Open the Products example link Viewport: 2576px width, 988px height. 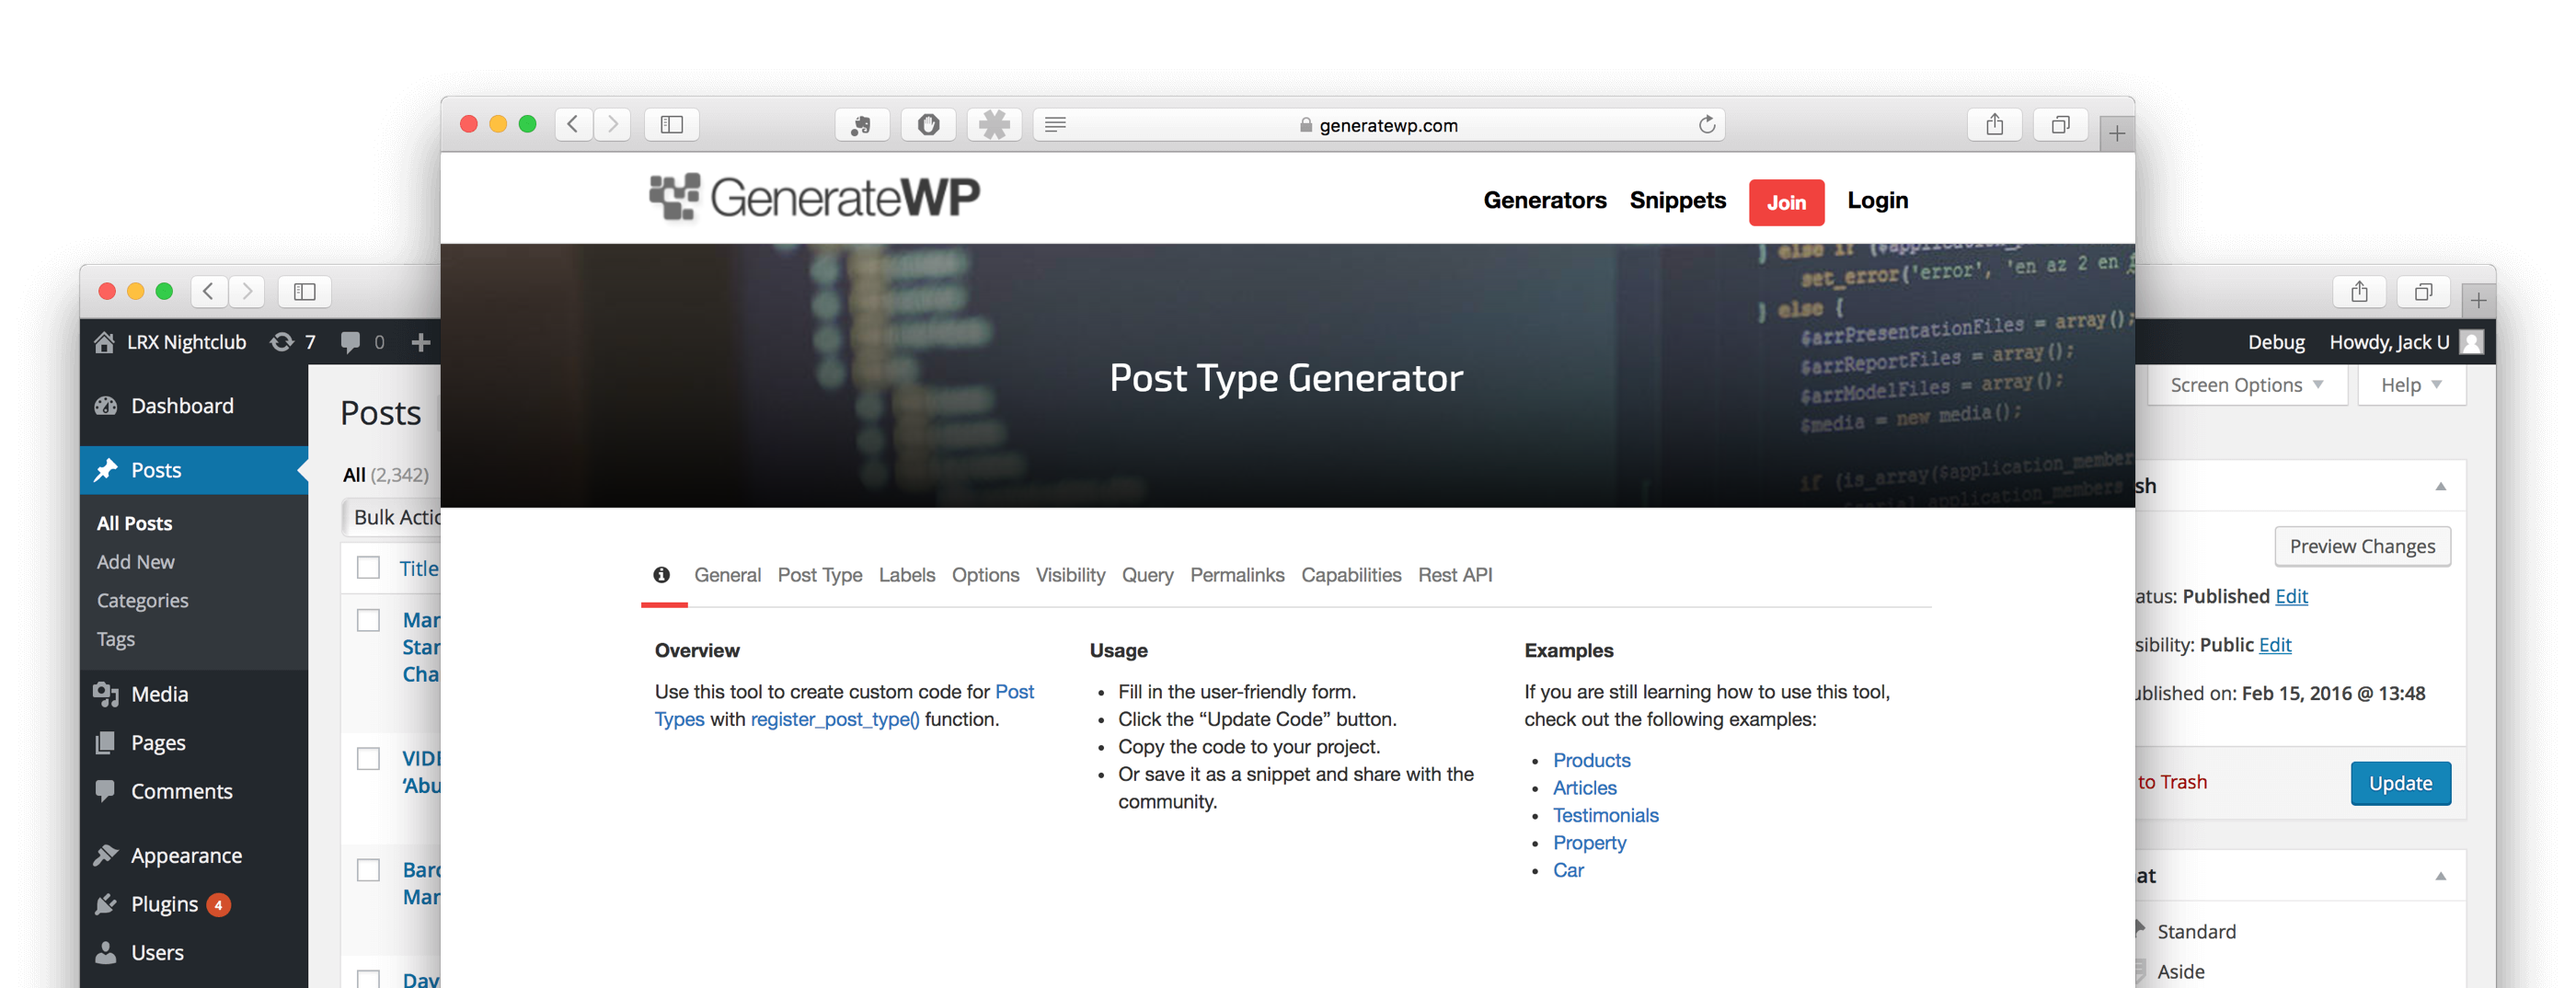point(1591,761)
